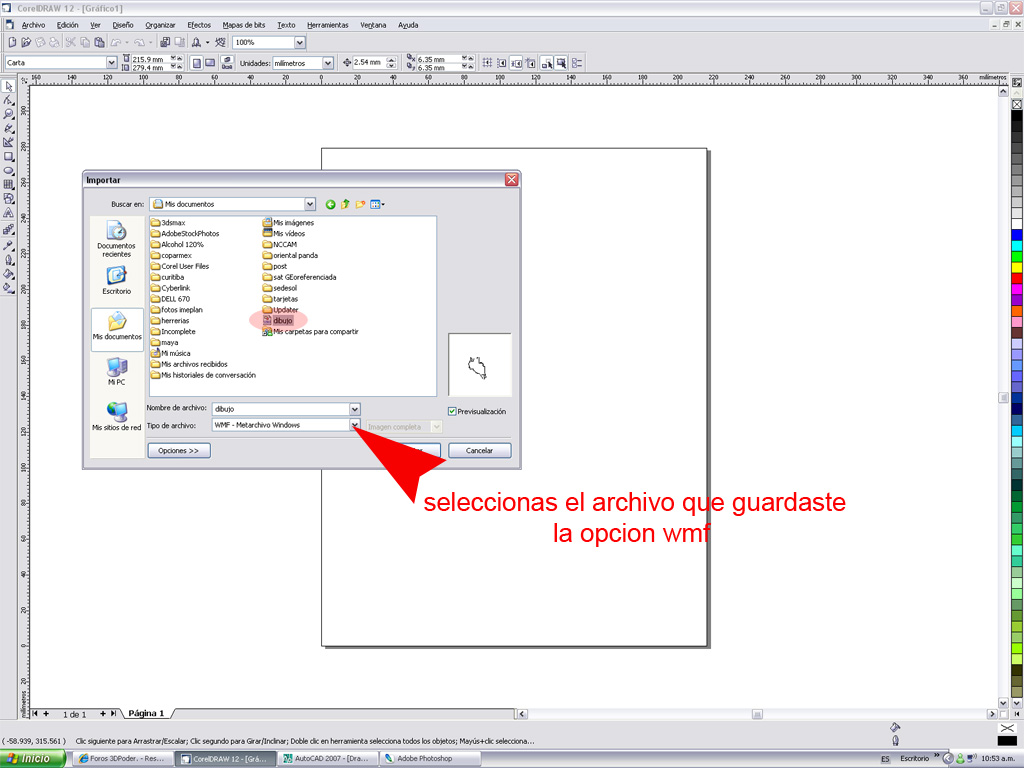
Task: Go to Mis sitios de red shortcut
Action: [x=117, y=415]
